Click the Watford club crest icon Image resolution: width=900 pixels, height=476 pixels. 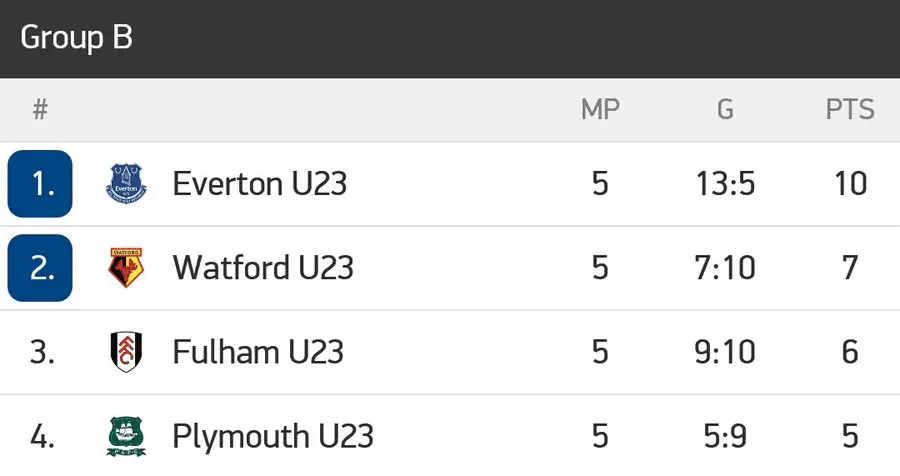pyautogui.click(x=126, y=268)
